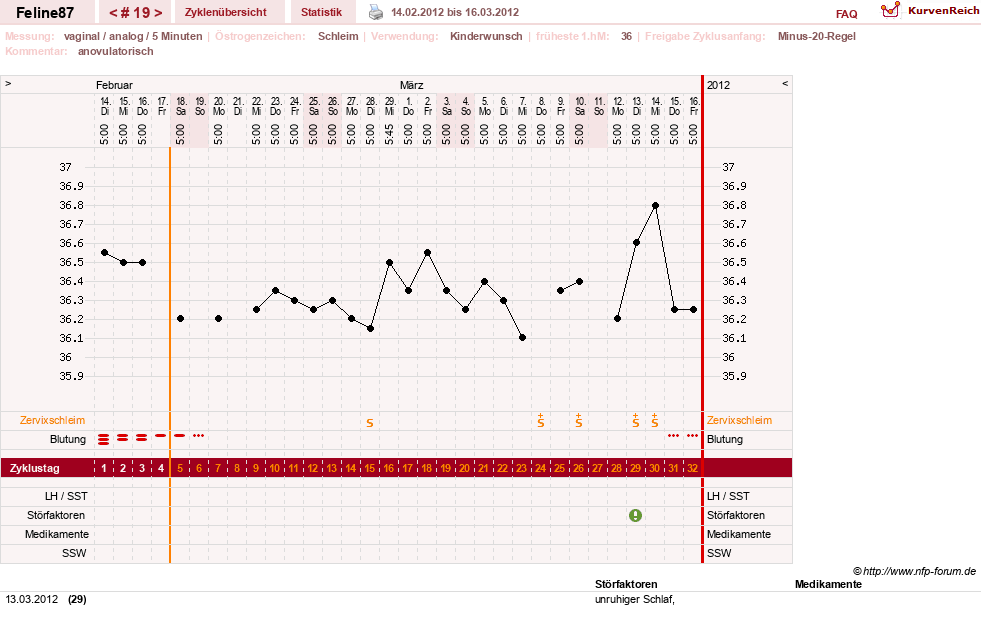
Task: Select the peak temperature point at 36.8
Action: pos(655,205)
